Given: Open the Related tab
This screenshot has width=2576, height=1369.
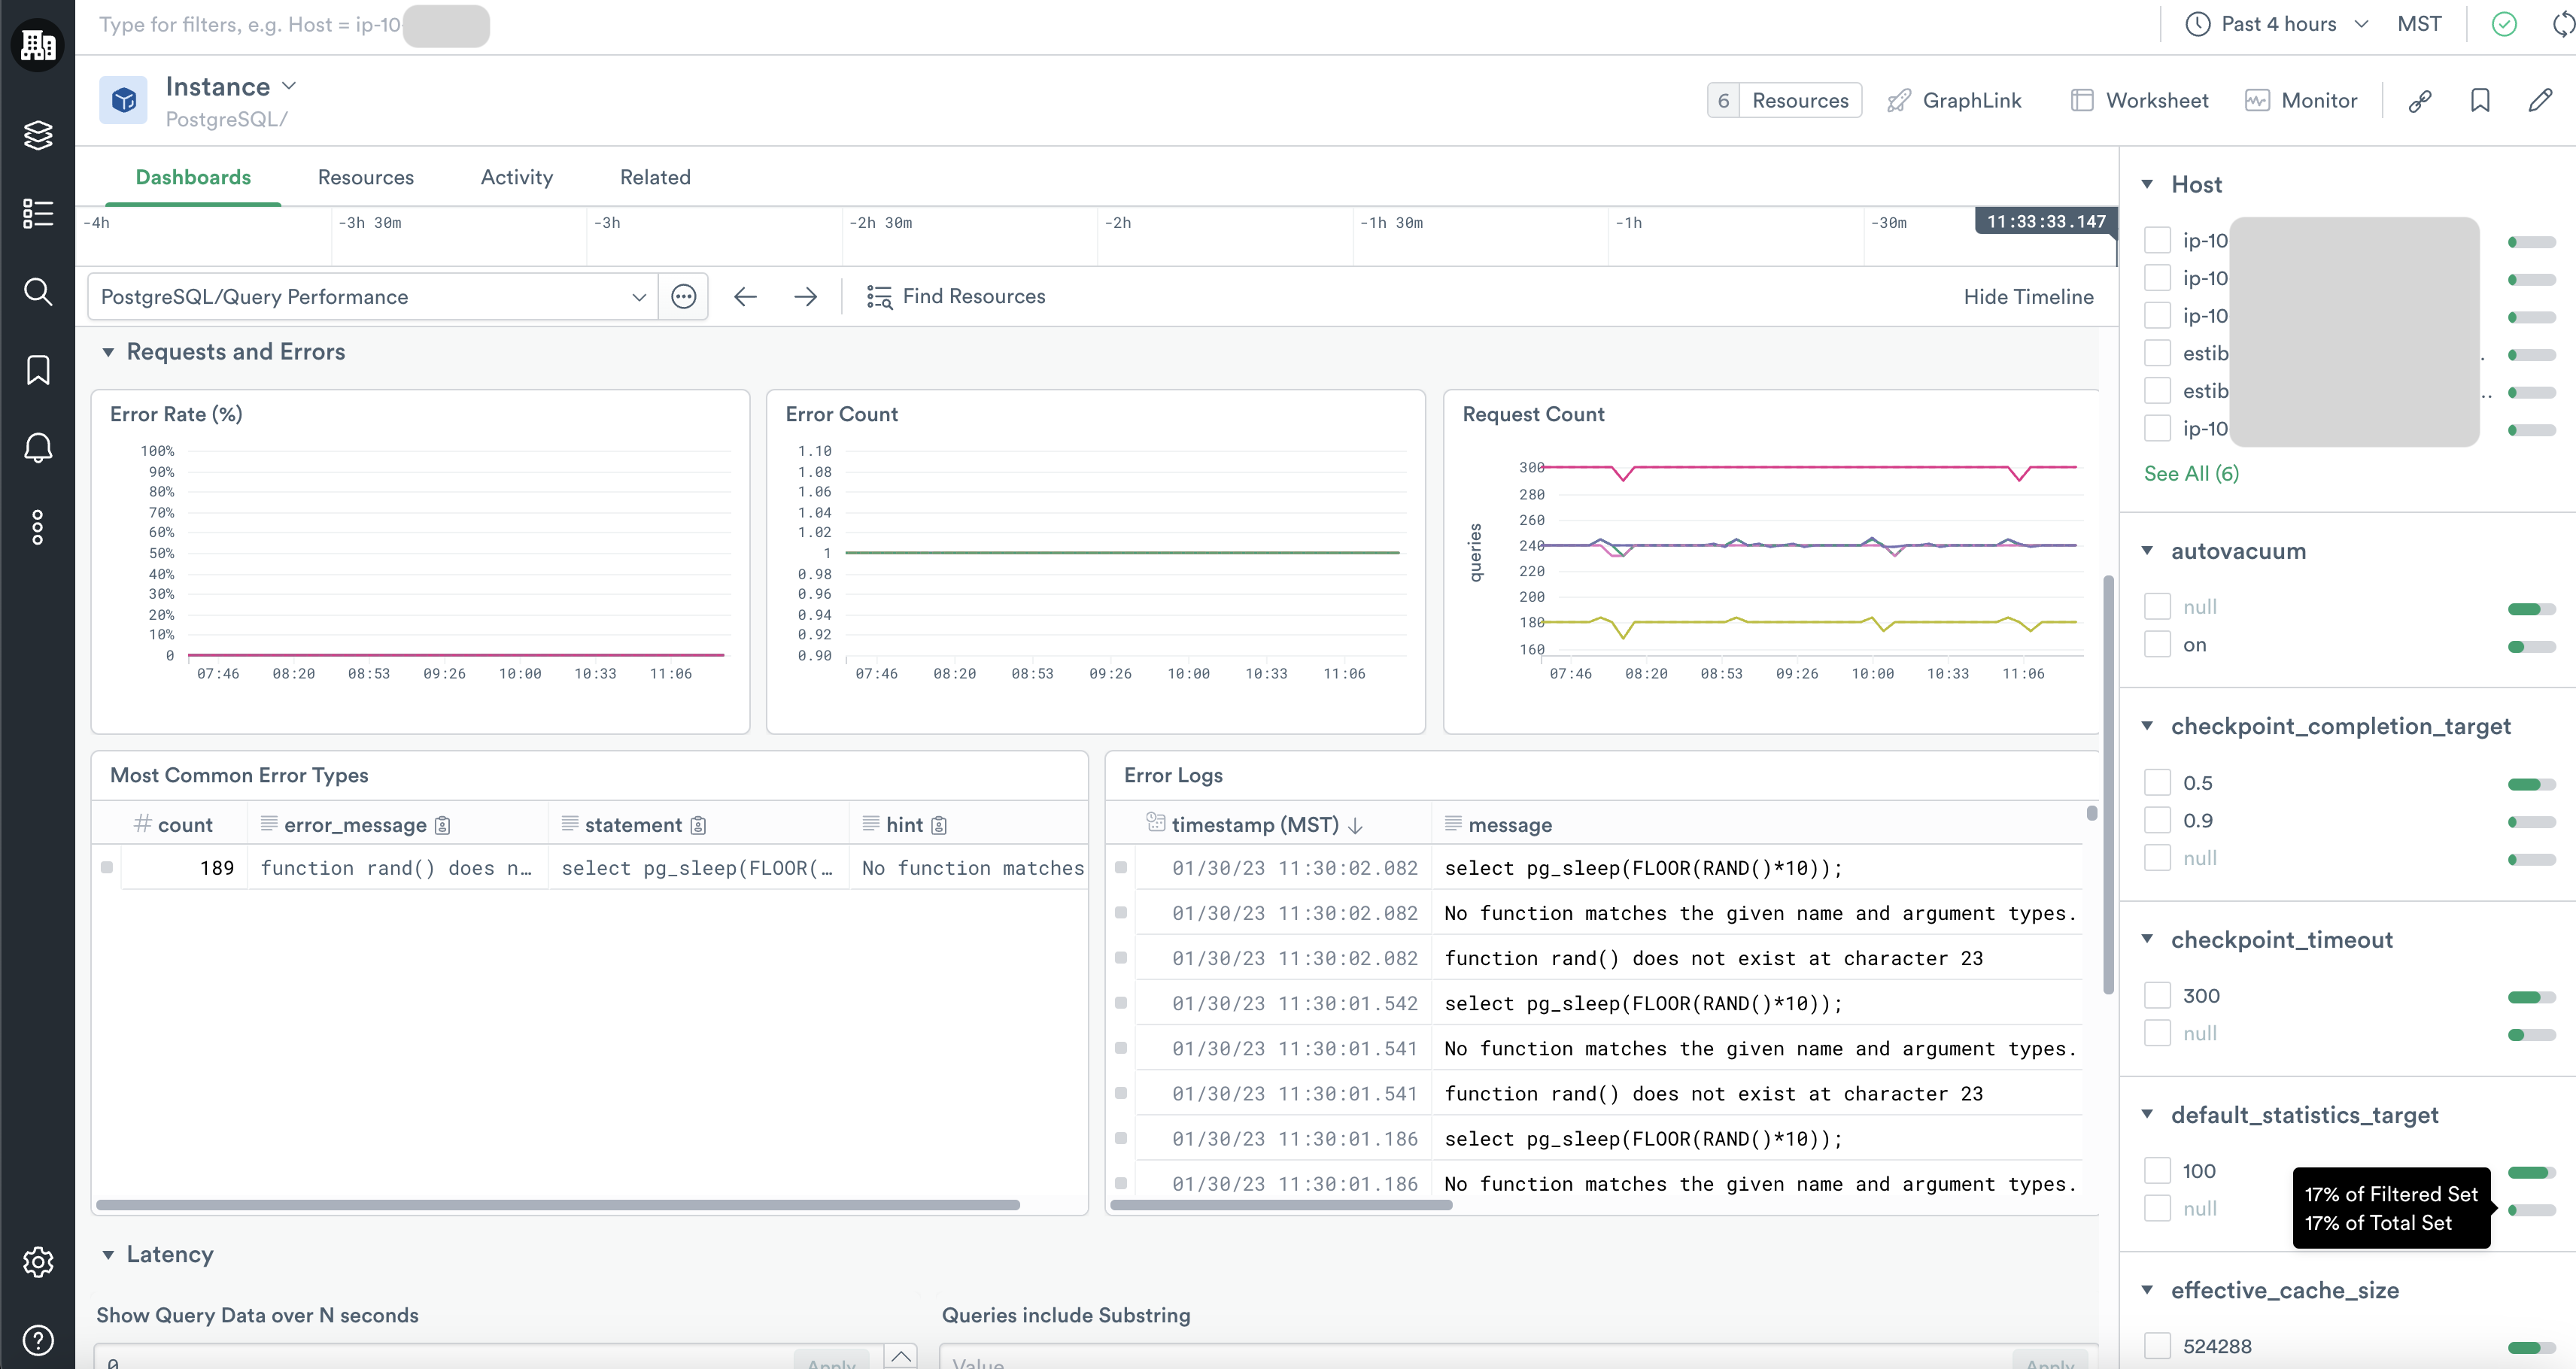Looking at the screenshot, I should click(655, 177).
